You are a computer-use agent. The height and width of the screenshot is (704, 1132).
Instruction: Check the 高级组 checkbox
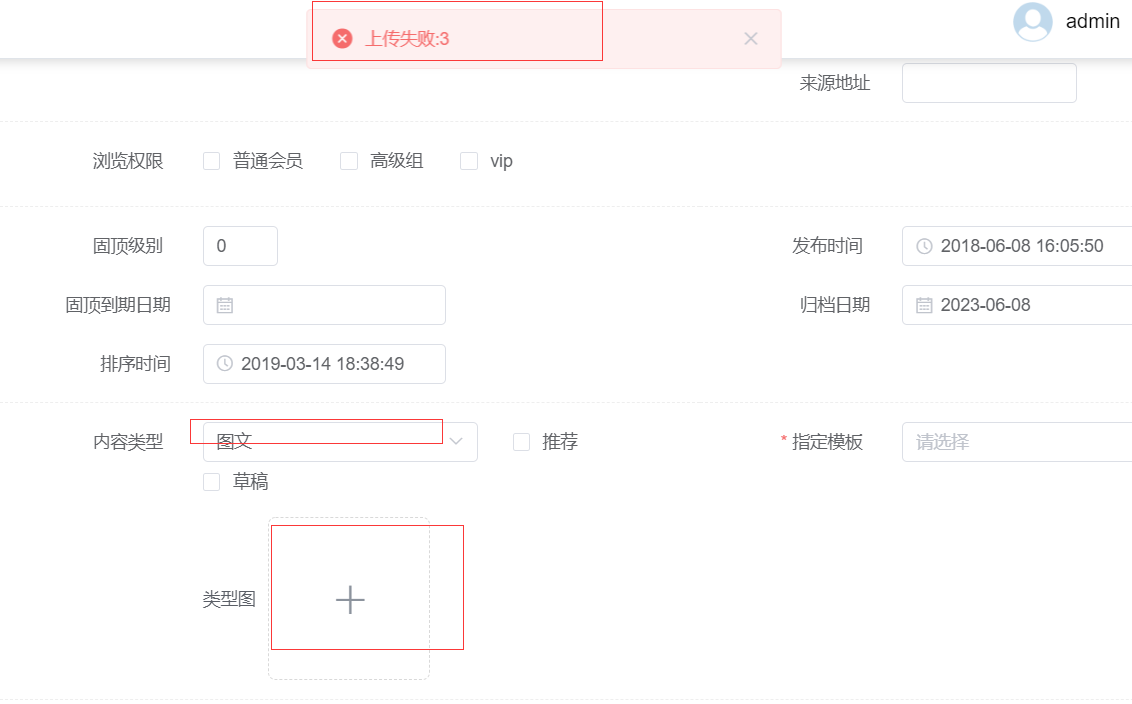pos(349,161)
